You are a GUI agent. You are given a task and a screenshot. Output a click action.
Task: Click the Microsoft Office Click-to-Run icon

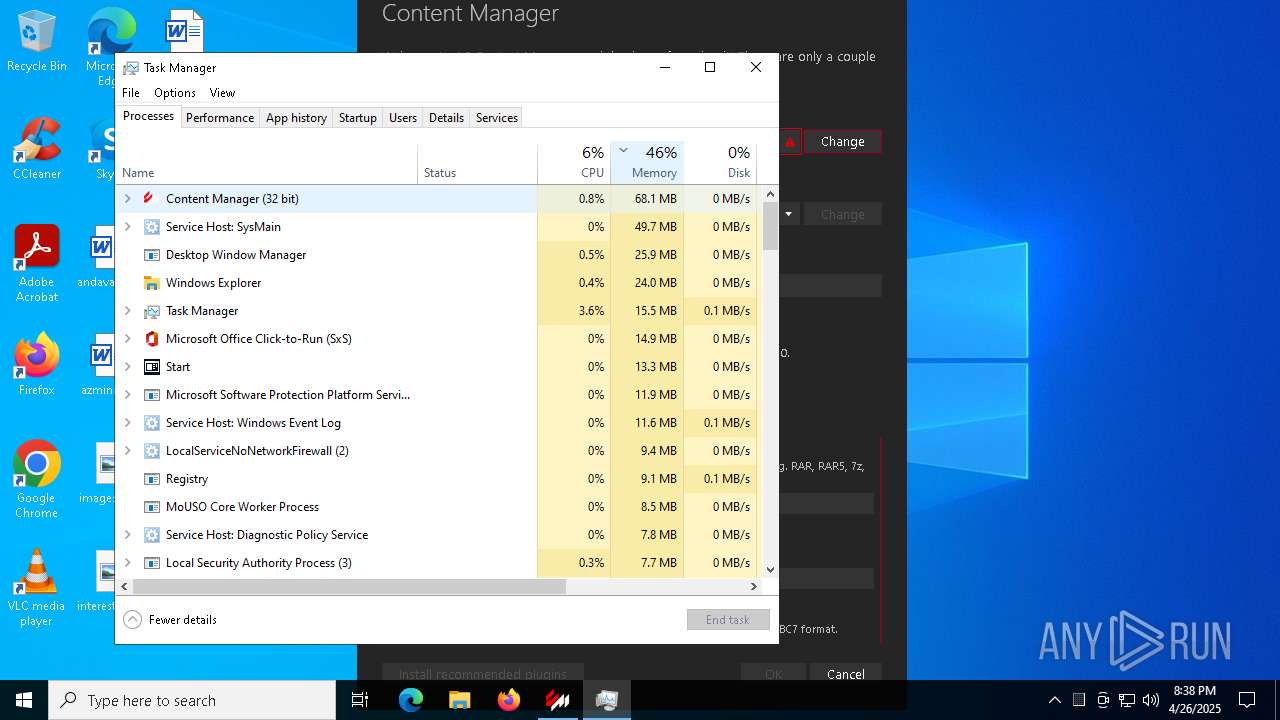[x=151, y=339]
